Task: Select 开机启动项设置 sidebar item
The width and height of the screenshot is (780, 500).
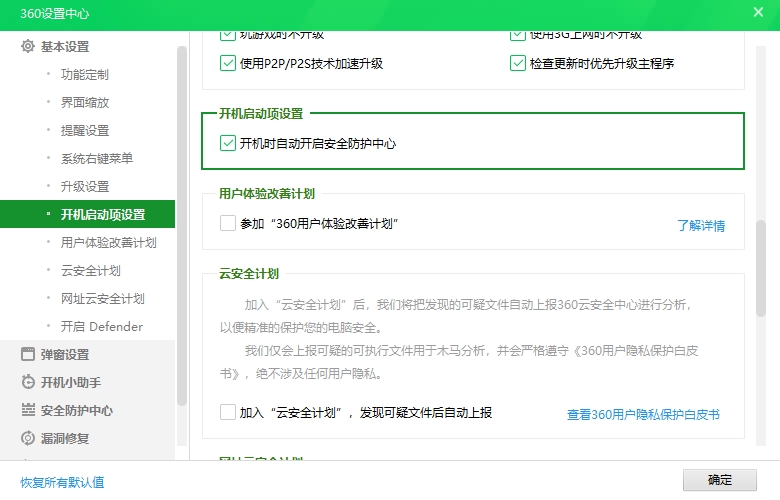Action: (88, 214)
